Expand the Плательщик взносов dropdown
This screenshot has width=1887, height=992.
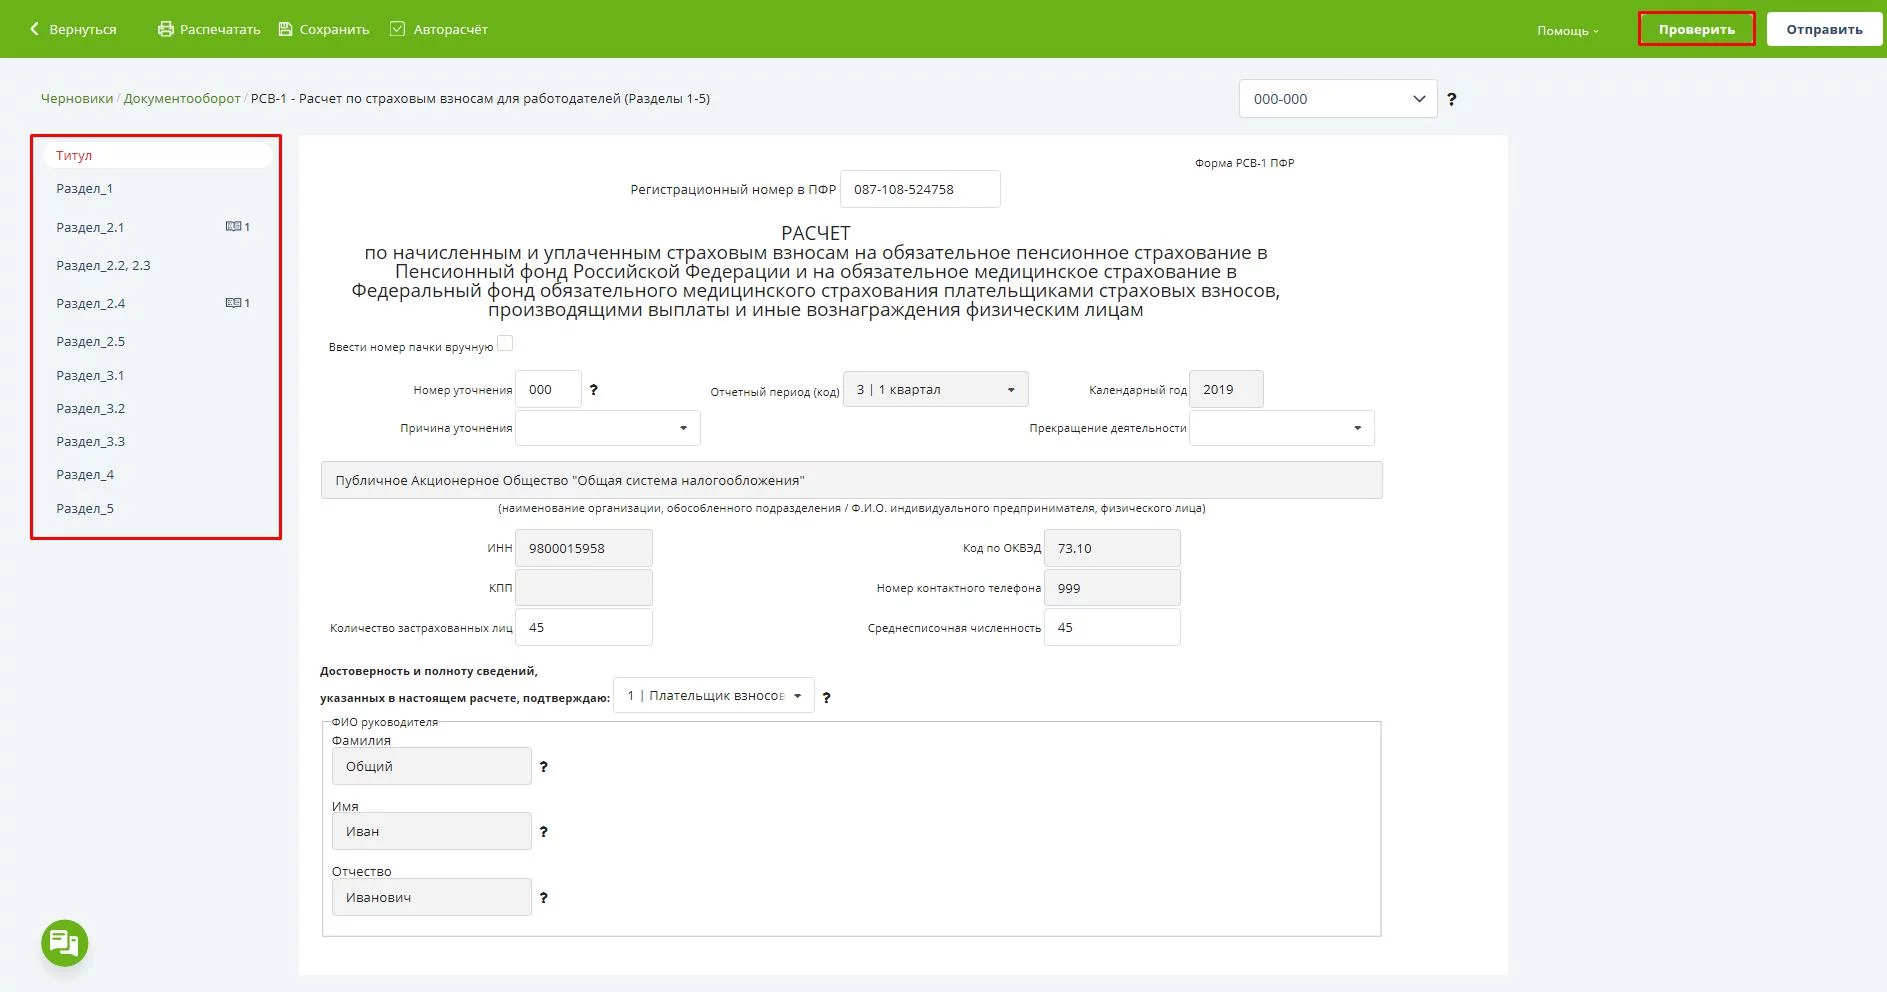714,696
